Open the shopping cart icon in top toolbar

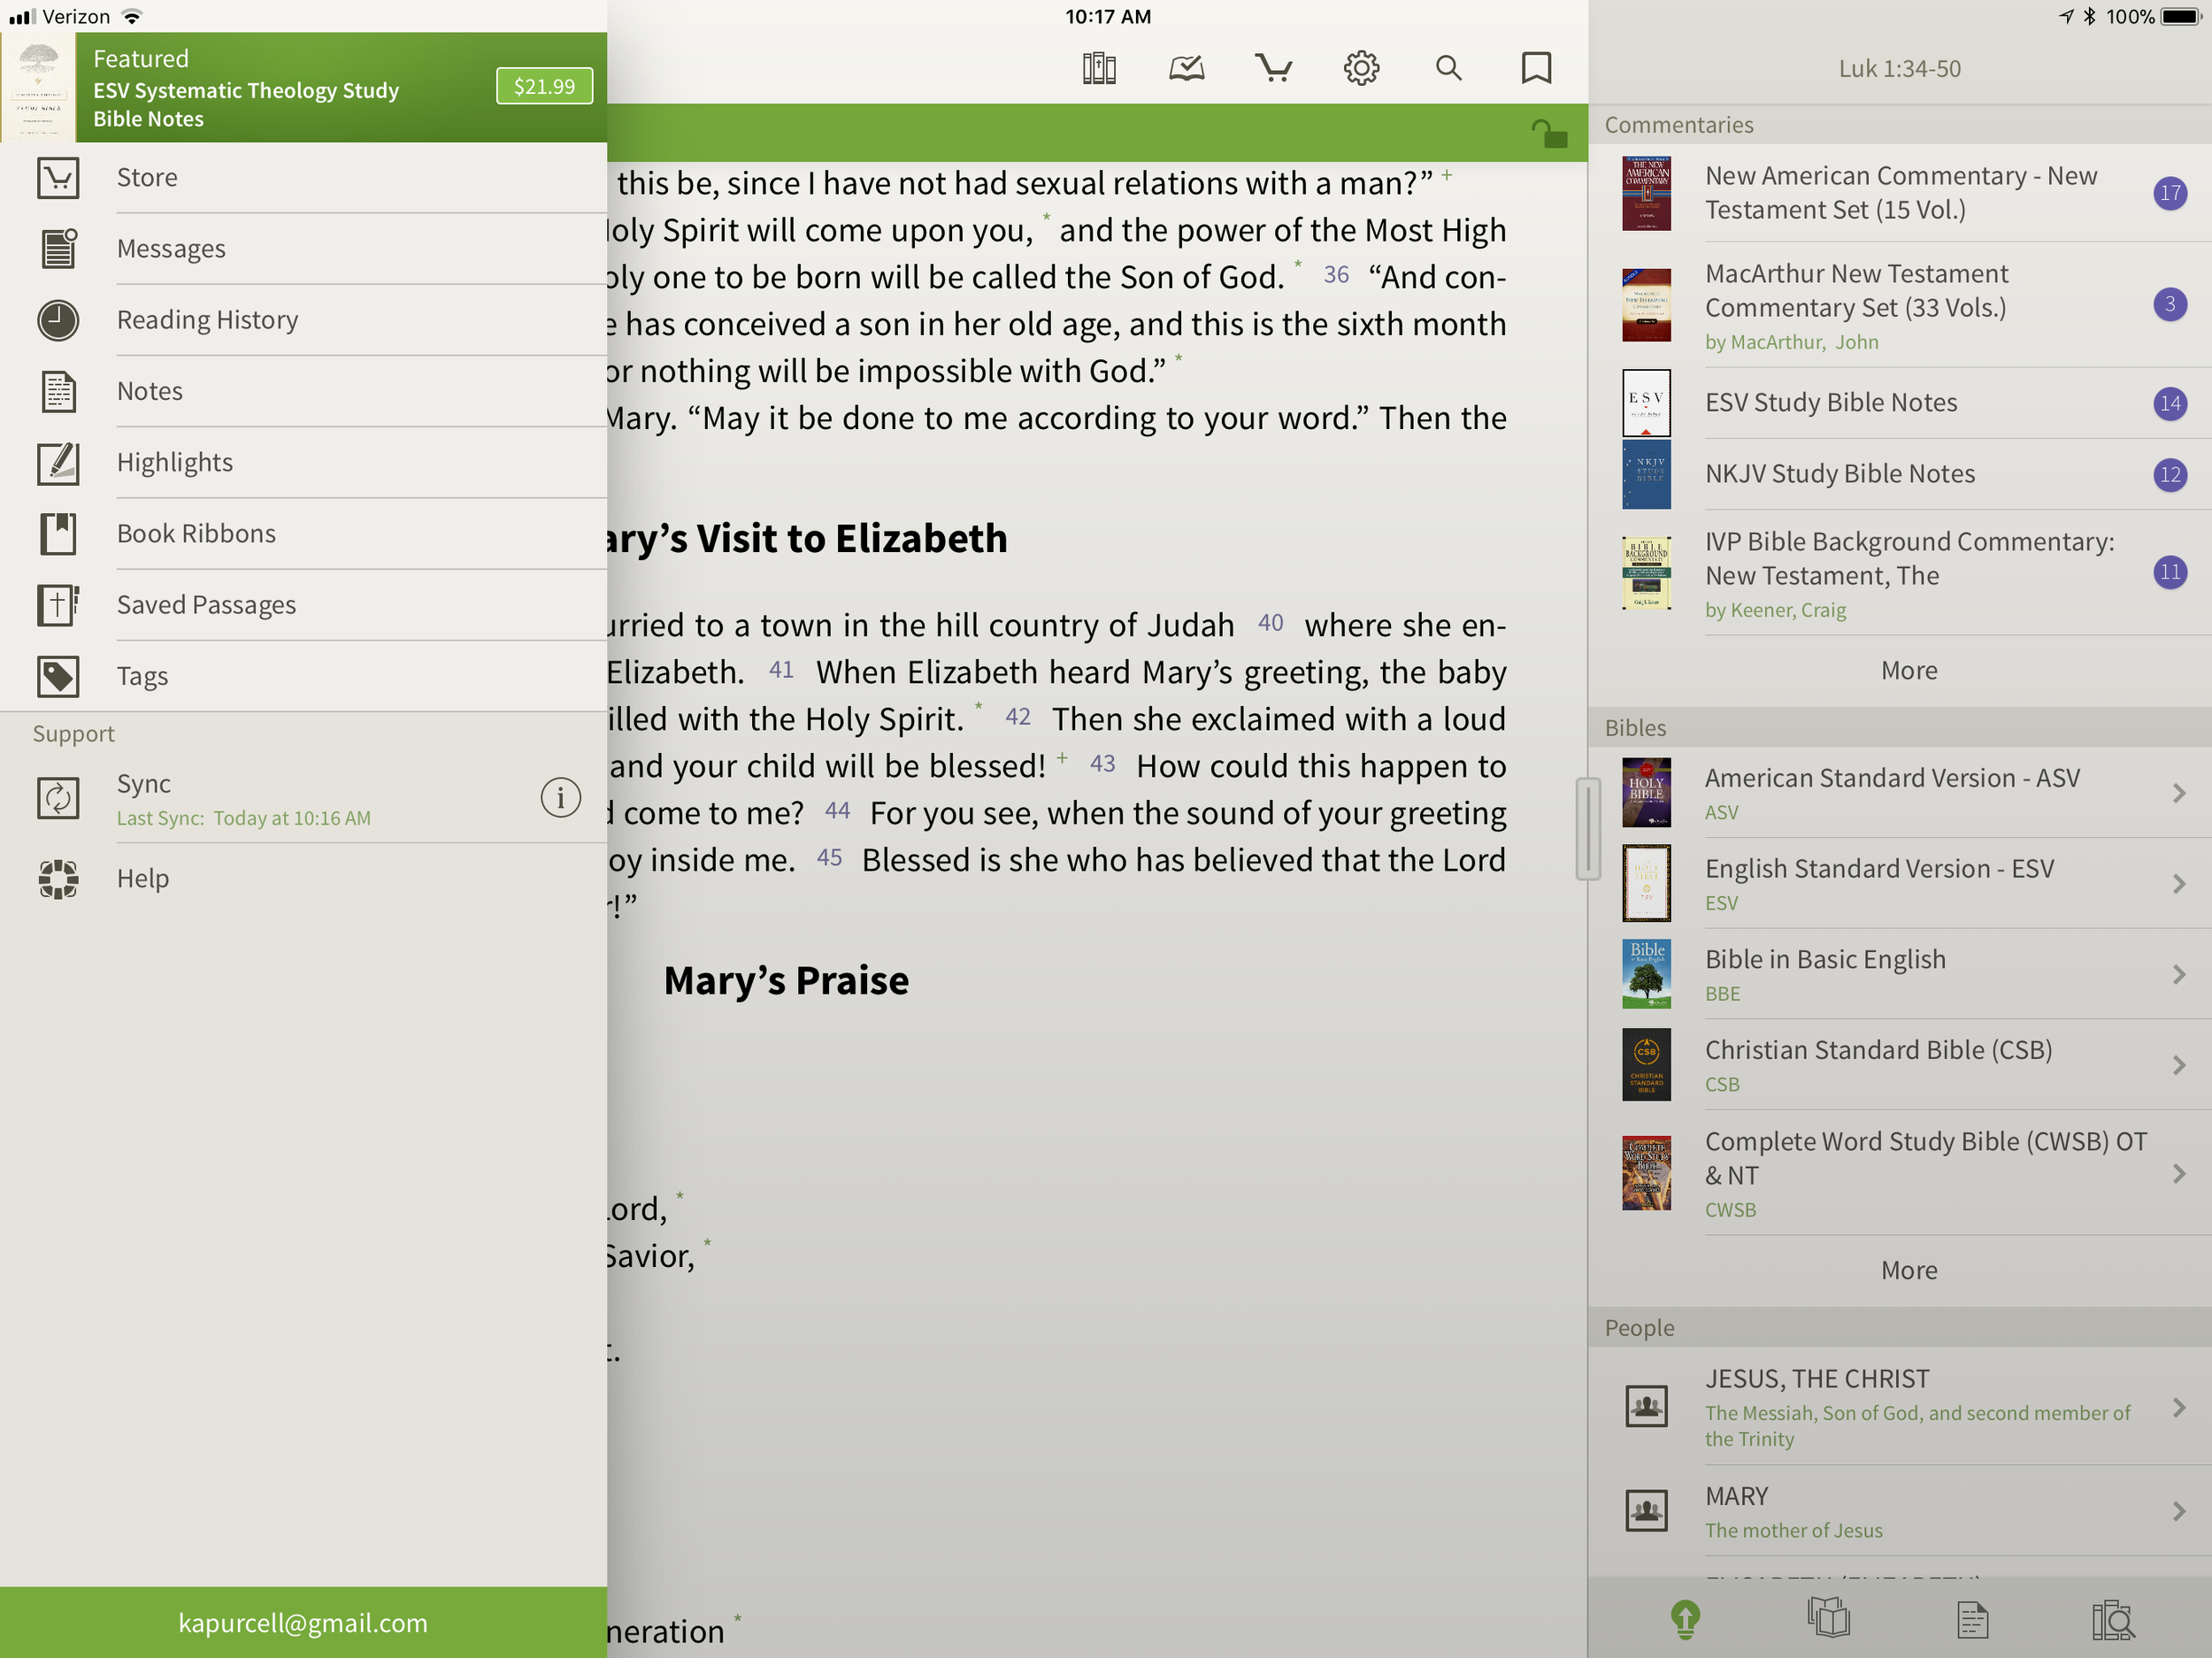(1273, 68)
